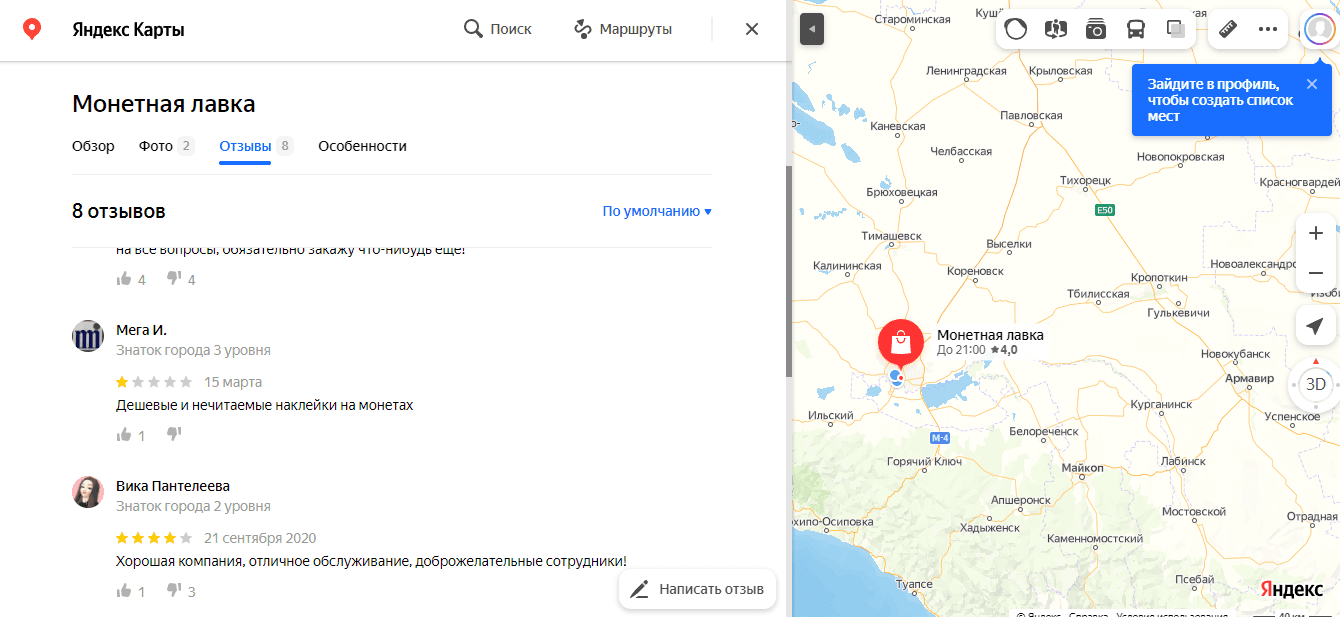Toggle the 3D map view
The image size is (1340, 617).
[1316, 384]
